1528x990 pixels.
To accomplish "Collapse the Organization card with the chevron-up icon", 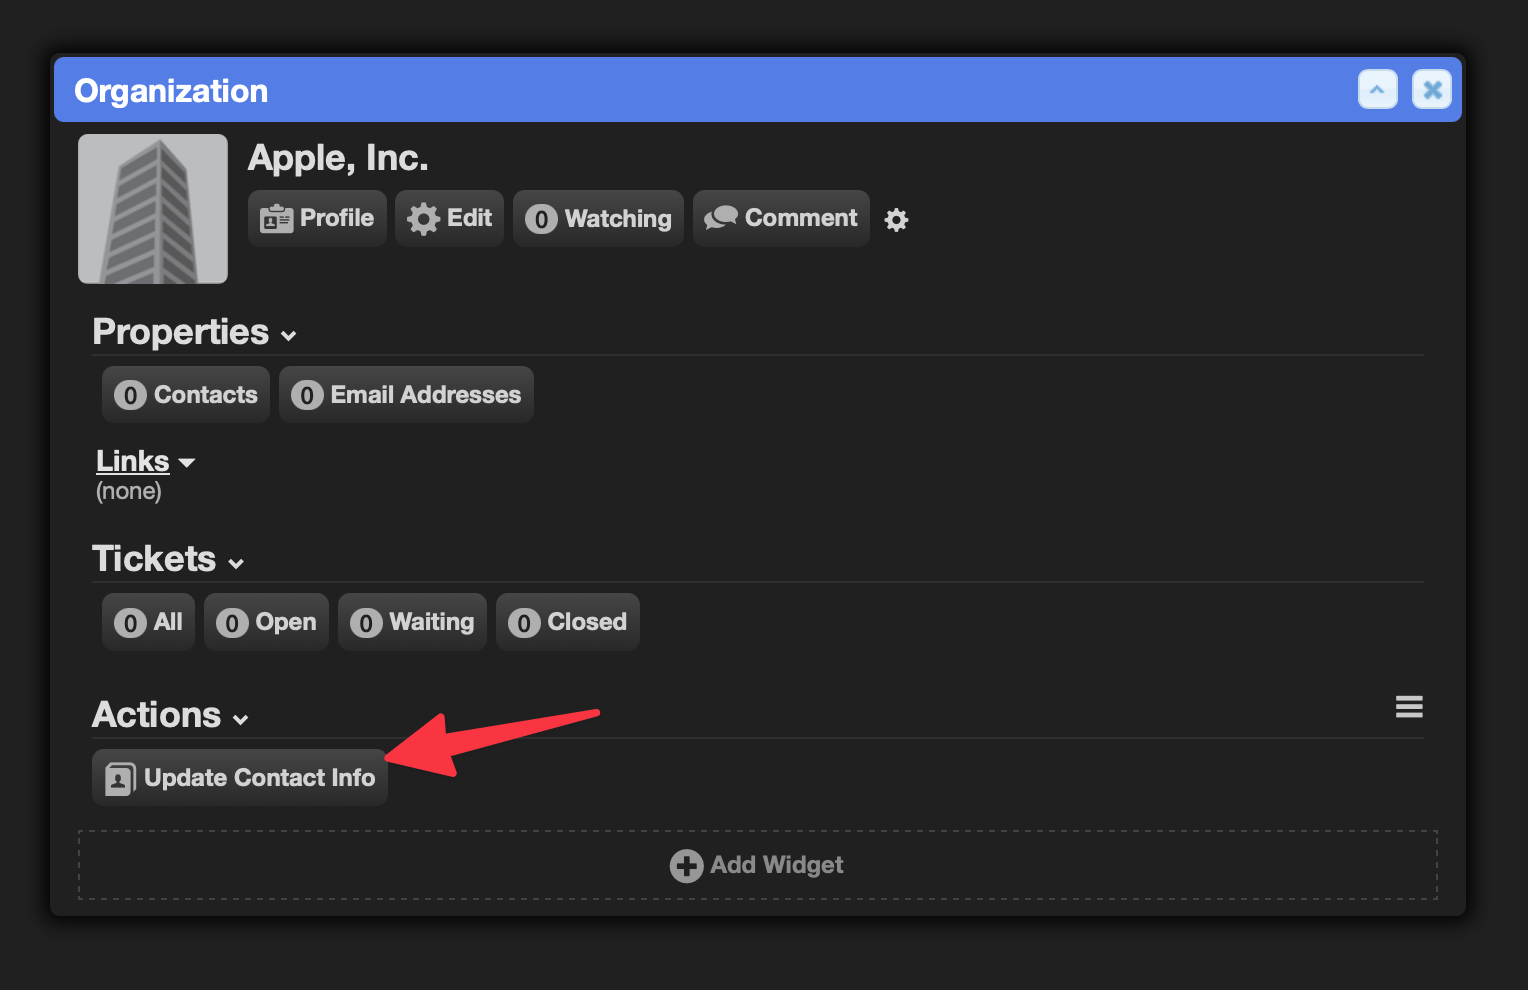I will coord(1377,90).
